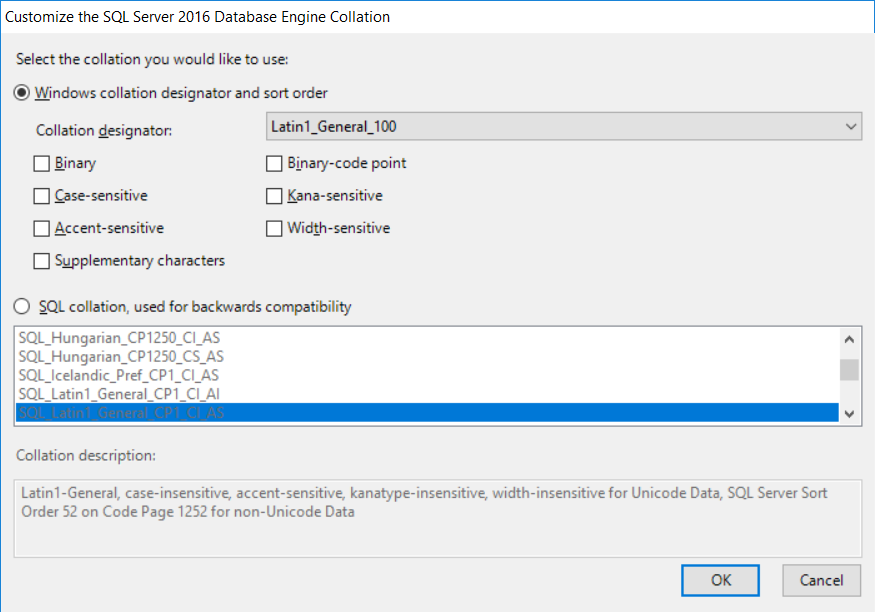Click the collation list scroll down arrow
The height and width of the screenshot is (612, 876).
(x=850, y=414)
